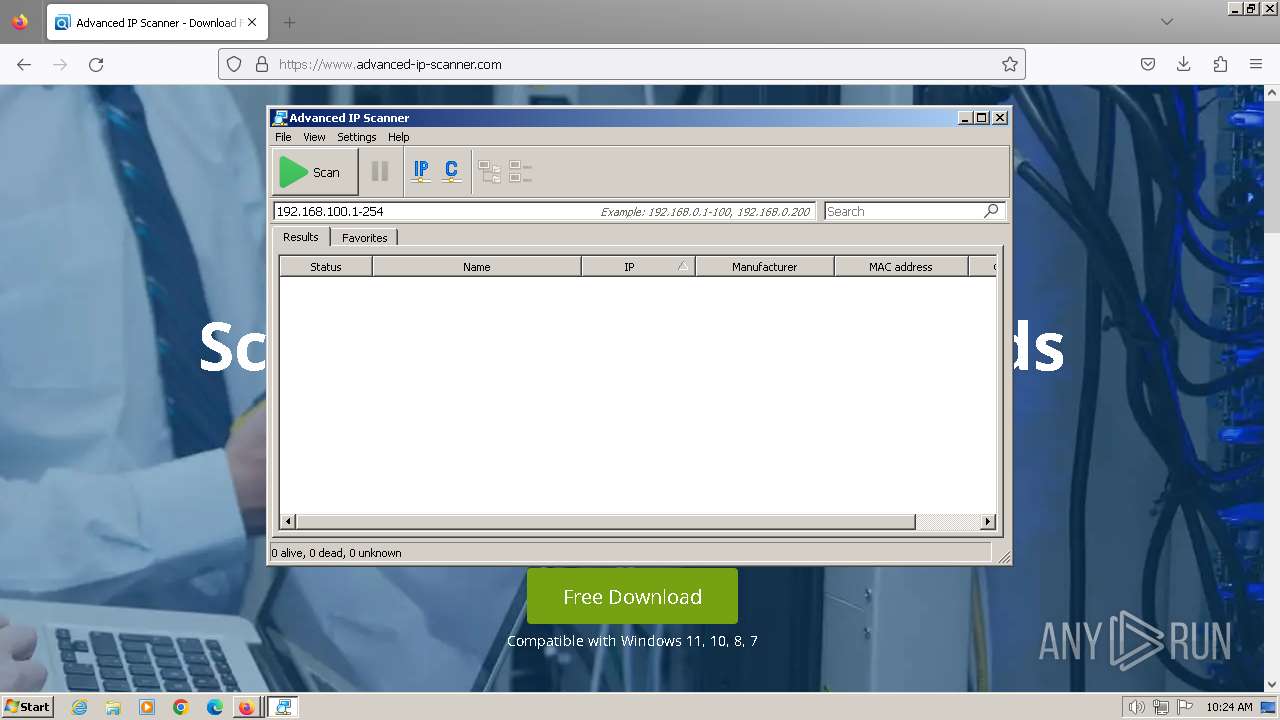Click the IP range input field

(543, 211)
